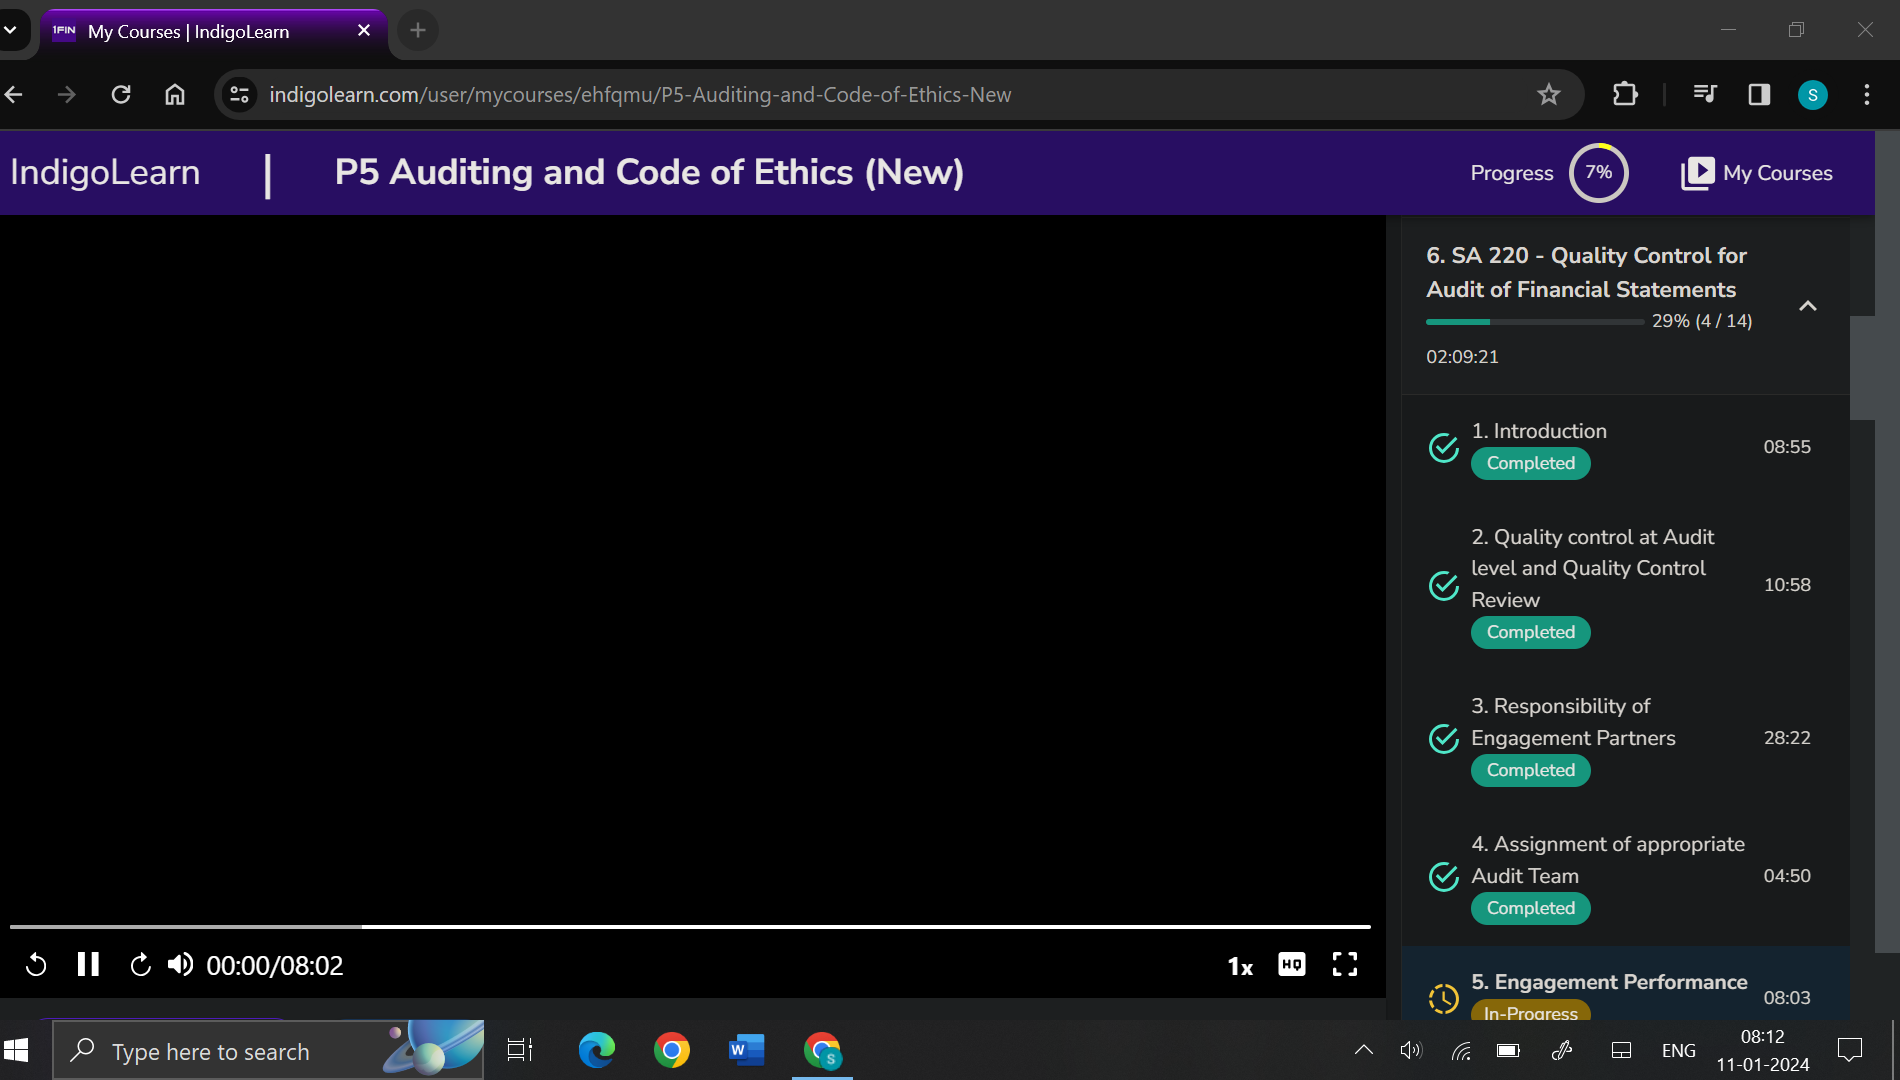Click the rewind replay icon
1900x1080 pixels.
coord(36,965)
